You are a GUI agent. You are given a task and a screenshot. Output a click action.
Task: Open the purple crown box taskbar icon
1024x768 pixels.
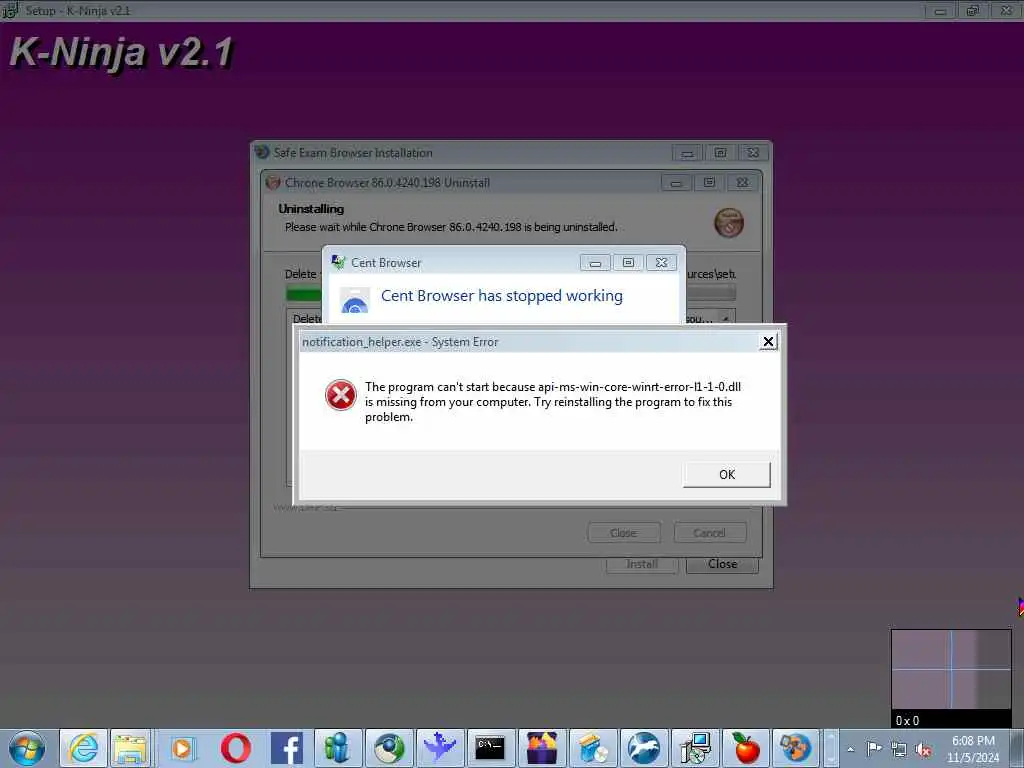542,748
